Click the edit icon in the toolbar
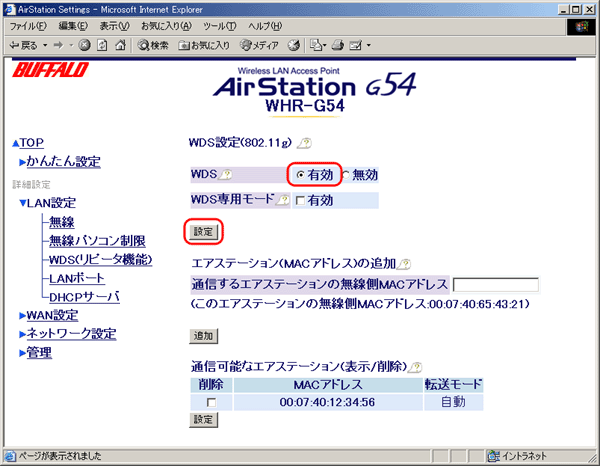 click(356, 46)
